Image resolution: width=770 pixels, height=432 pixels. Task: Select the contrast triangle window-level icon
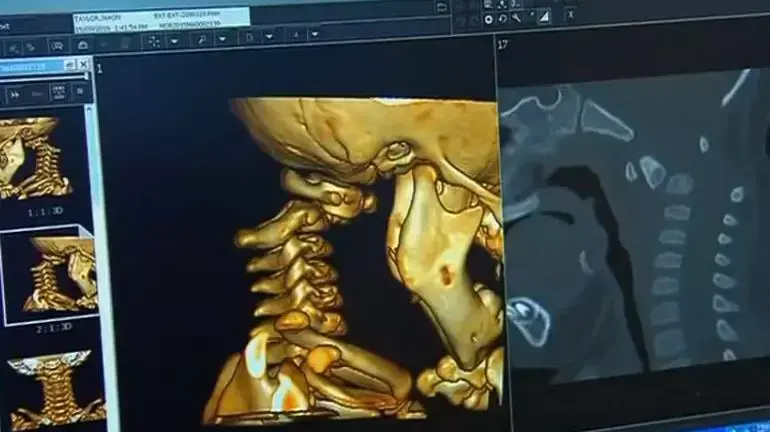click(x=544, y=17)
